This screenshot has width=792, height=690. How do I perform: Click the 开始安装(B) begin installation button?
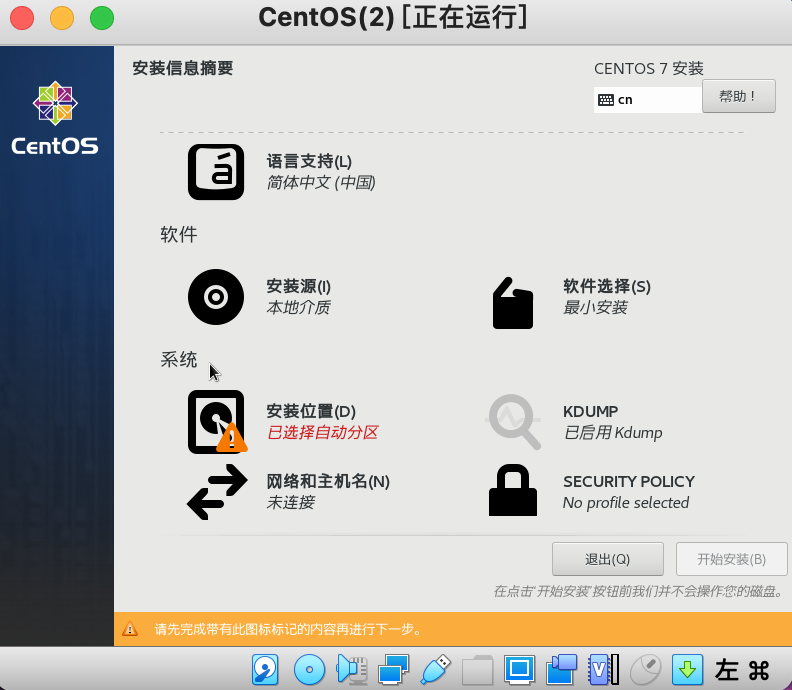[x=731, y=559]
